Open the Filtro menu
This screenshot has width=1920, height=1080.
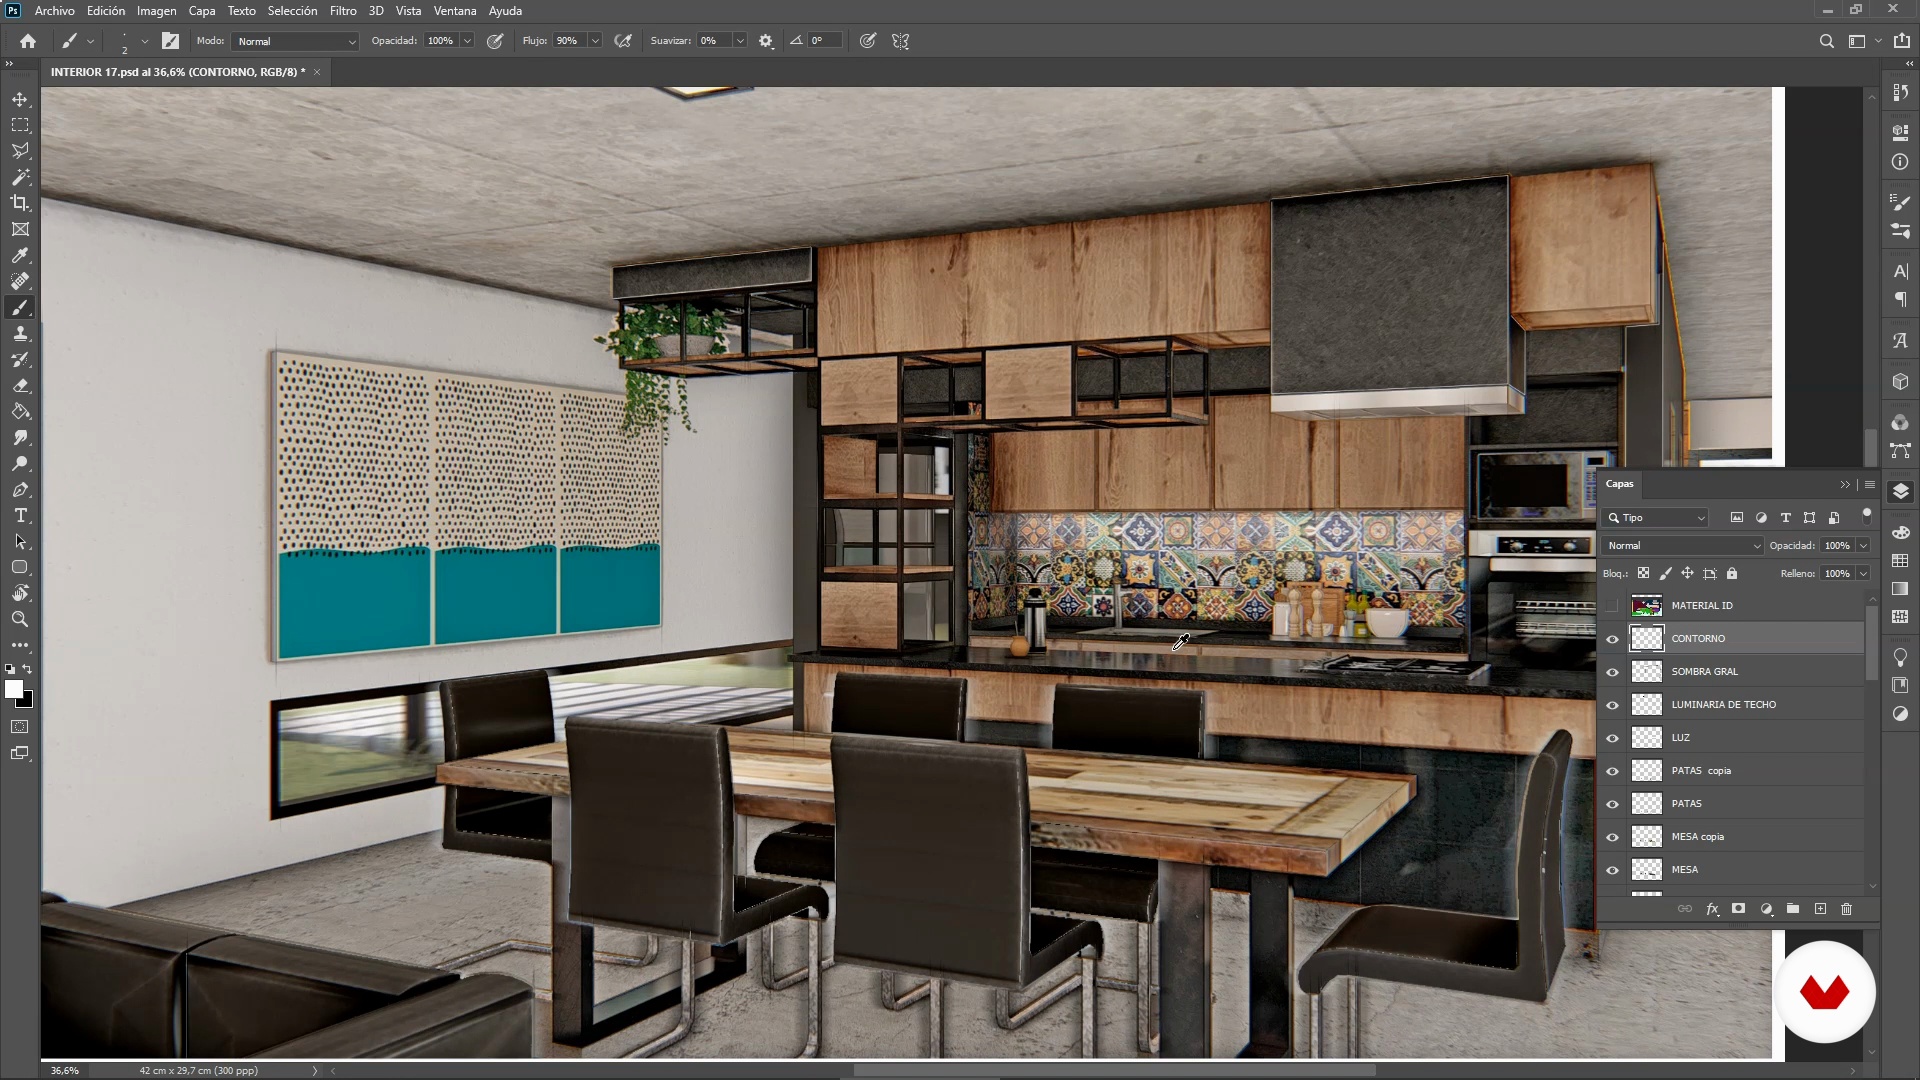343,11
